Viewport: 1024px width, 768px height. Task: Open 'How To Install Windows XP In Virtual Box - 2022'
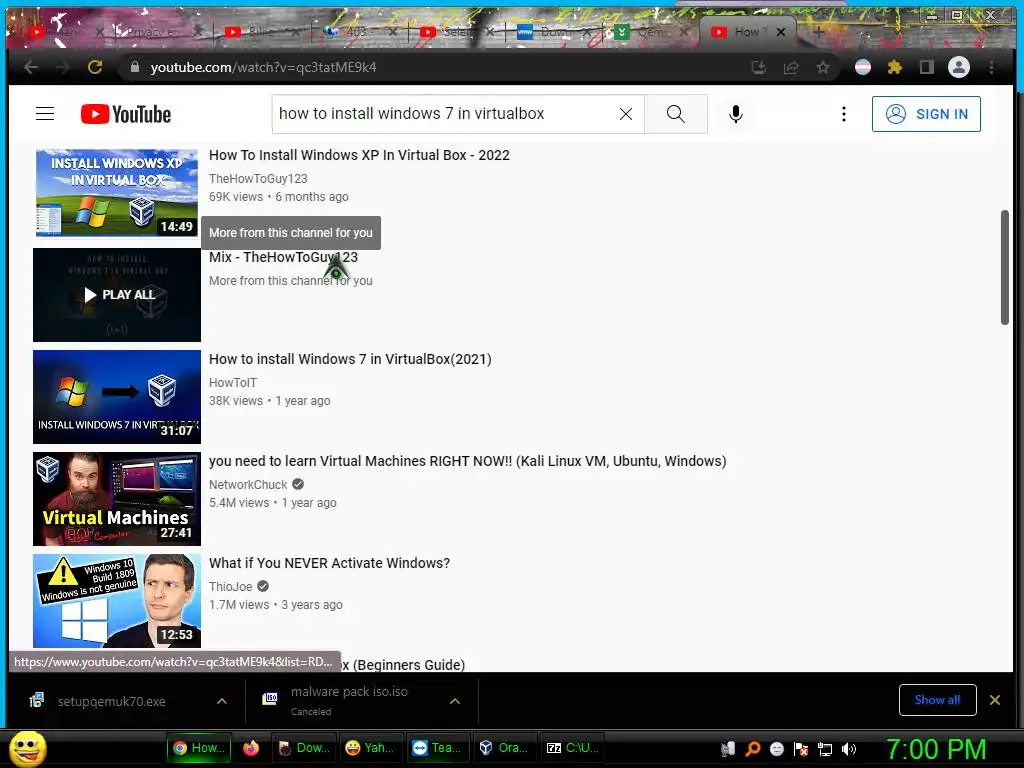coord(359,155)
